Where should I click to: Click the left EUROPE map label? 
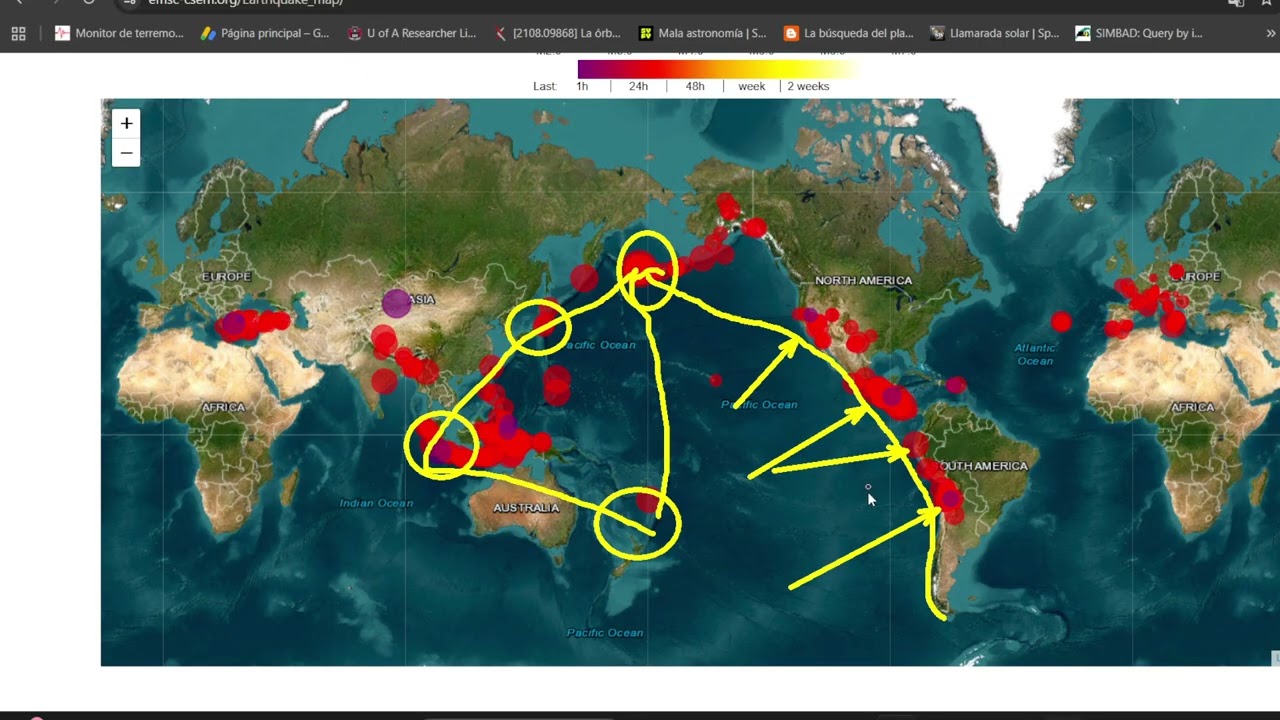[x=226, y=277]
